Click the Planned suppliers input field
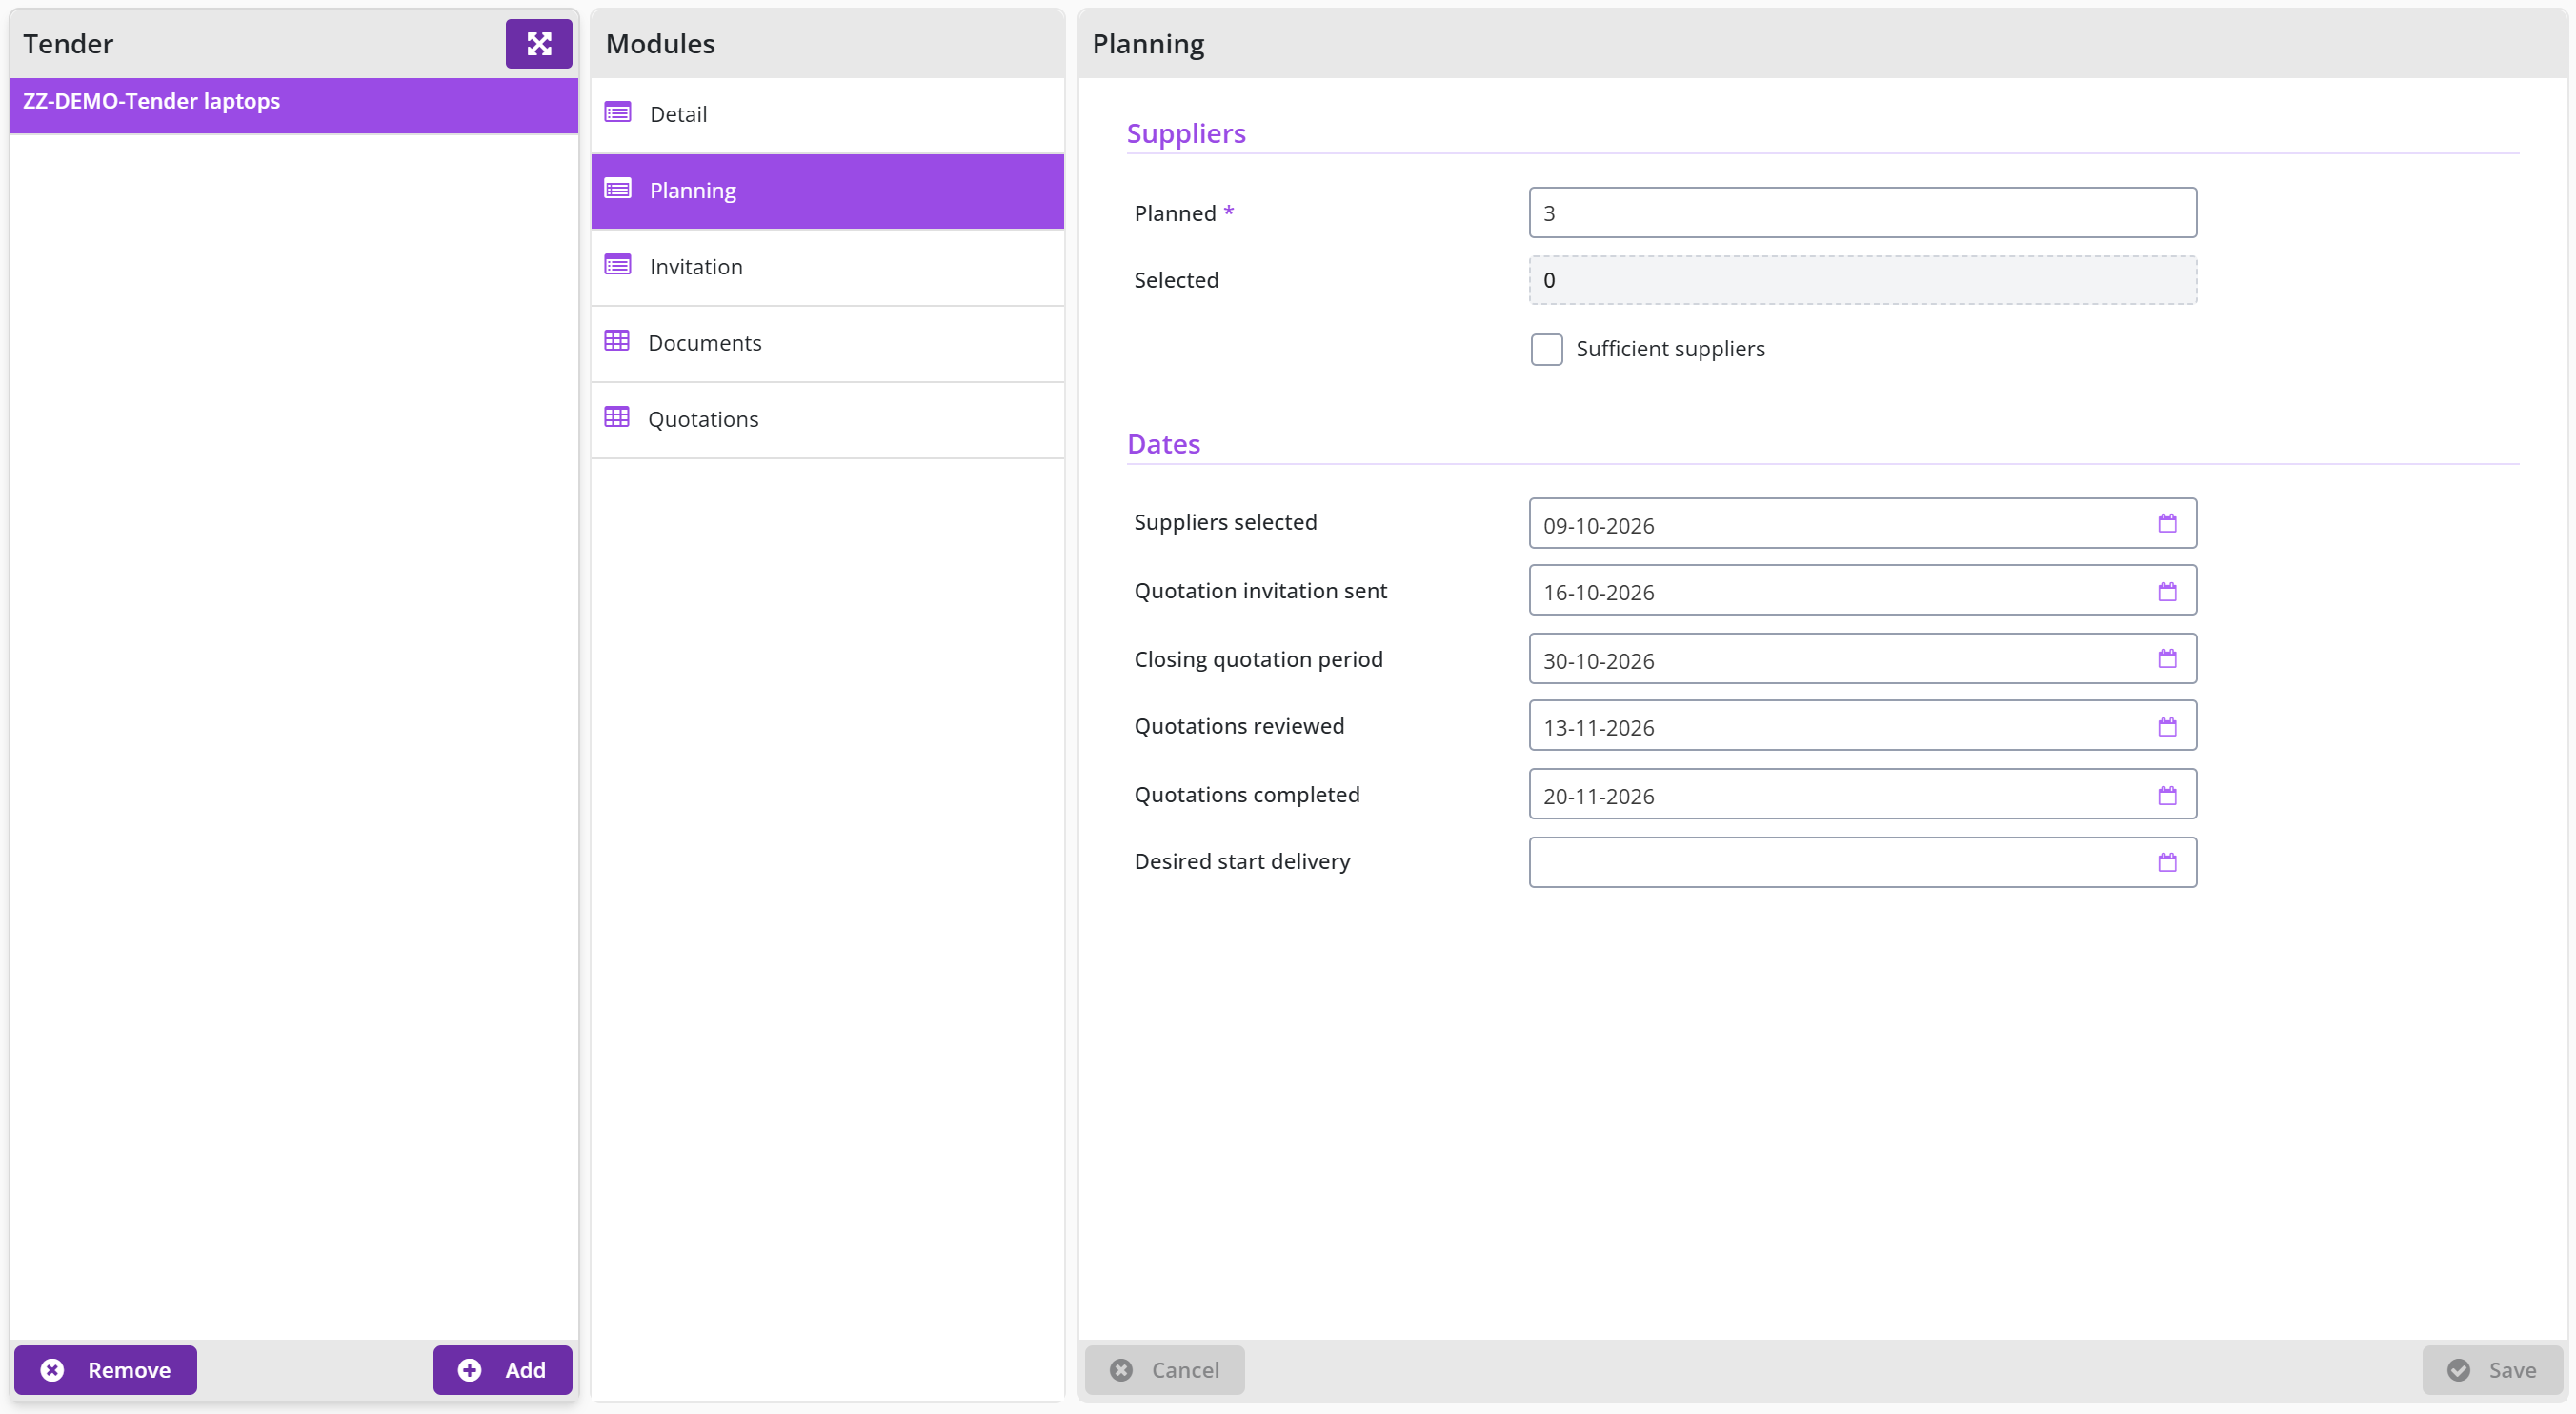The width and height of the screenshot is (2576, 1414). point(1862,213)
